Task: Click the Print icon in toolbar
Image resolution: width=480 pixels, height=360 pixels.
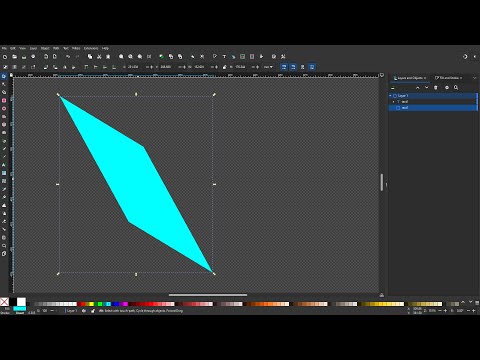Action: coord(33,57)
